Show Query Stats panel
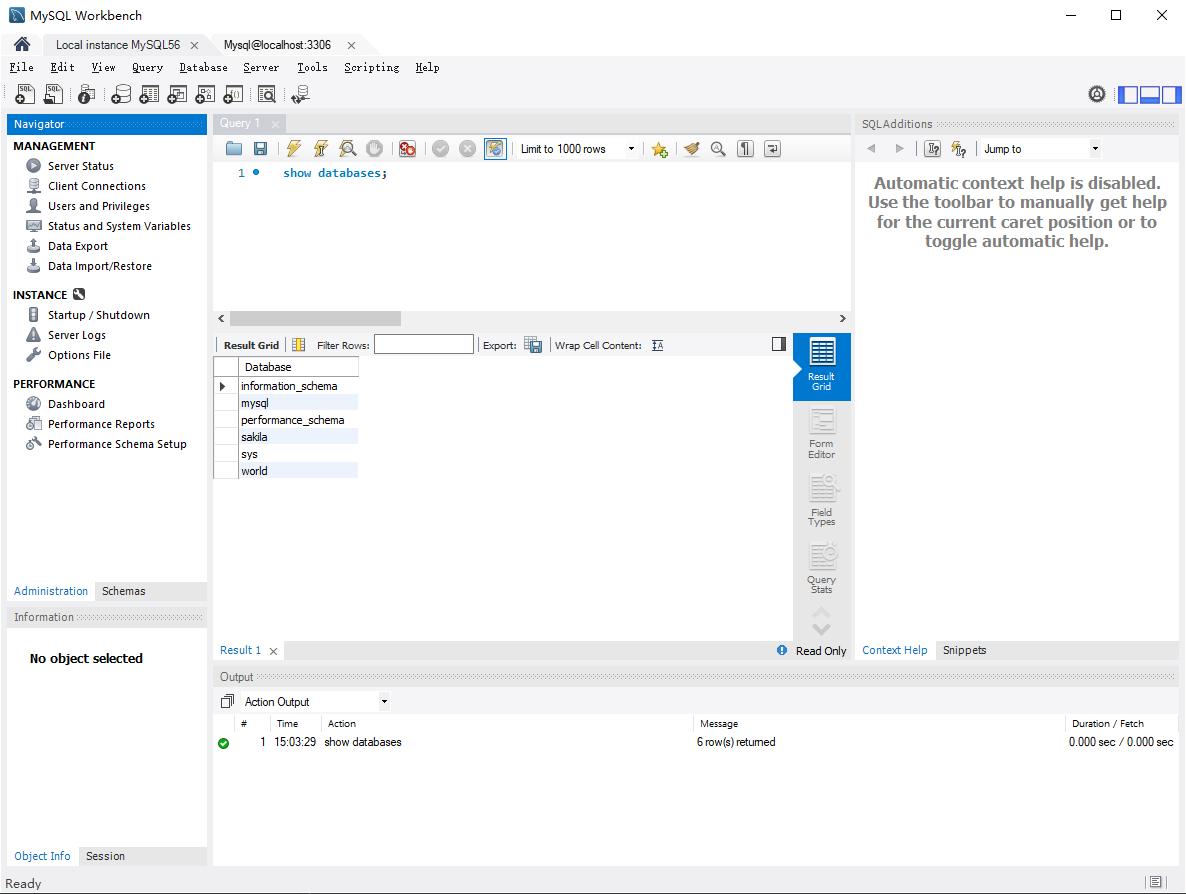Viewport: 1186px width, 894px height. [x=821, y=568]
